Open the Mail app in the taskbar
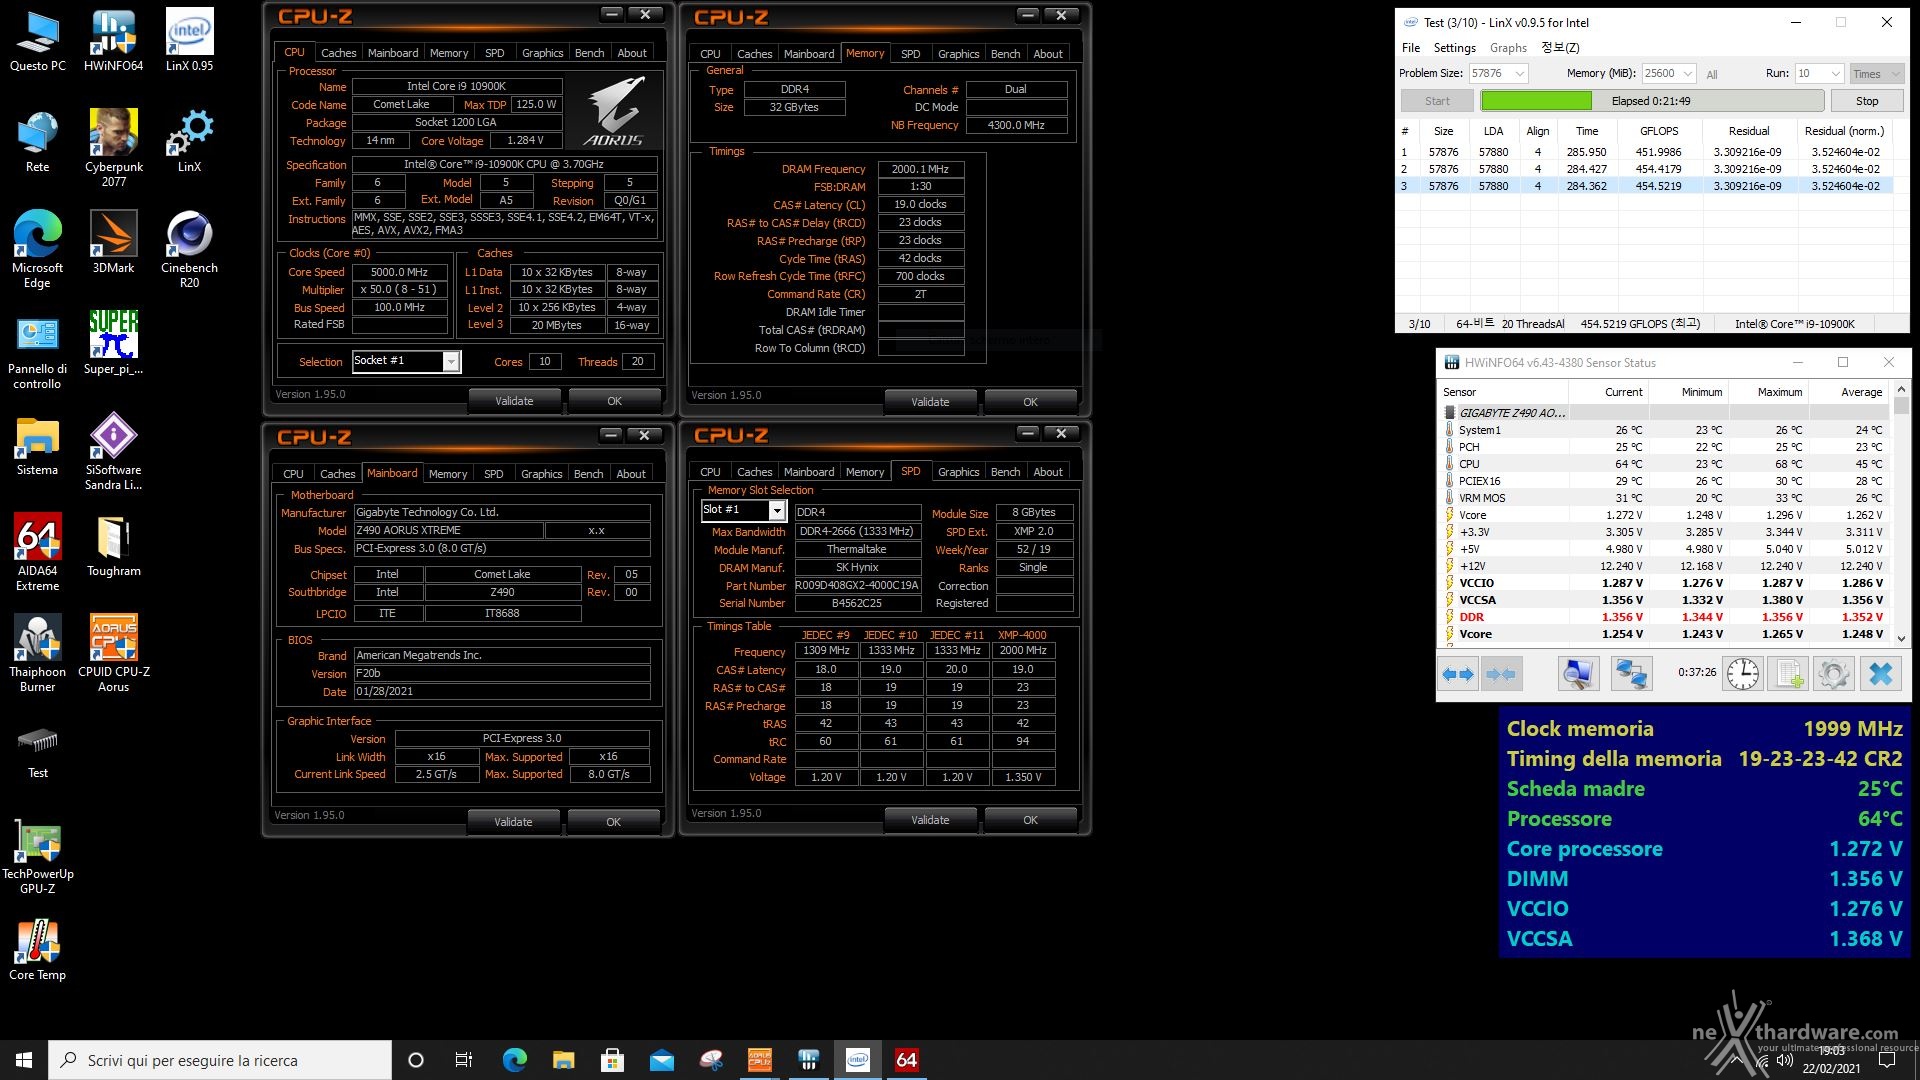 tap(661, 1060)
